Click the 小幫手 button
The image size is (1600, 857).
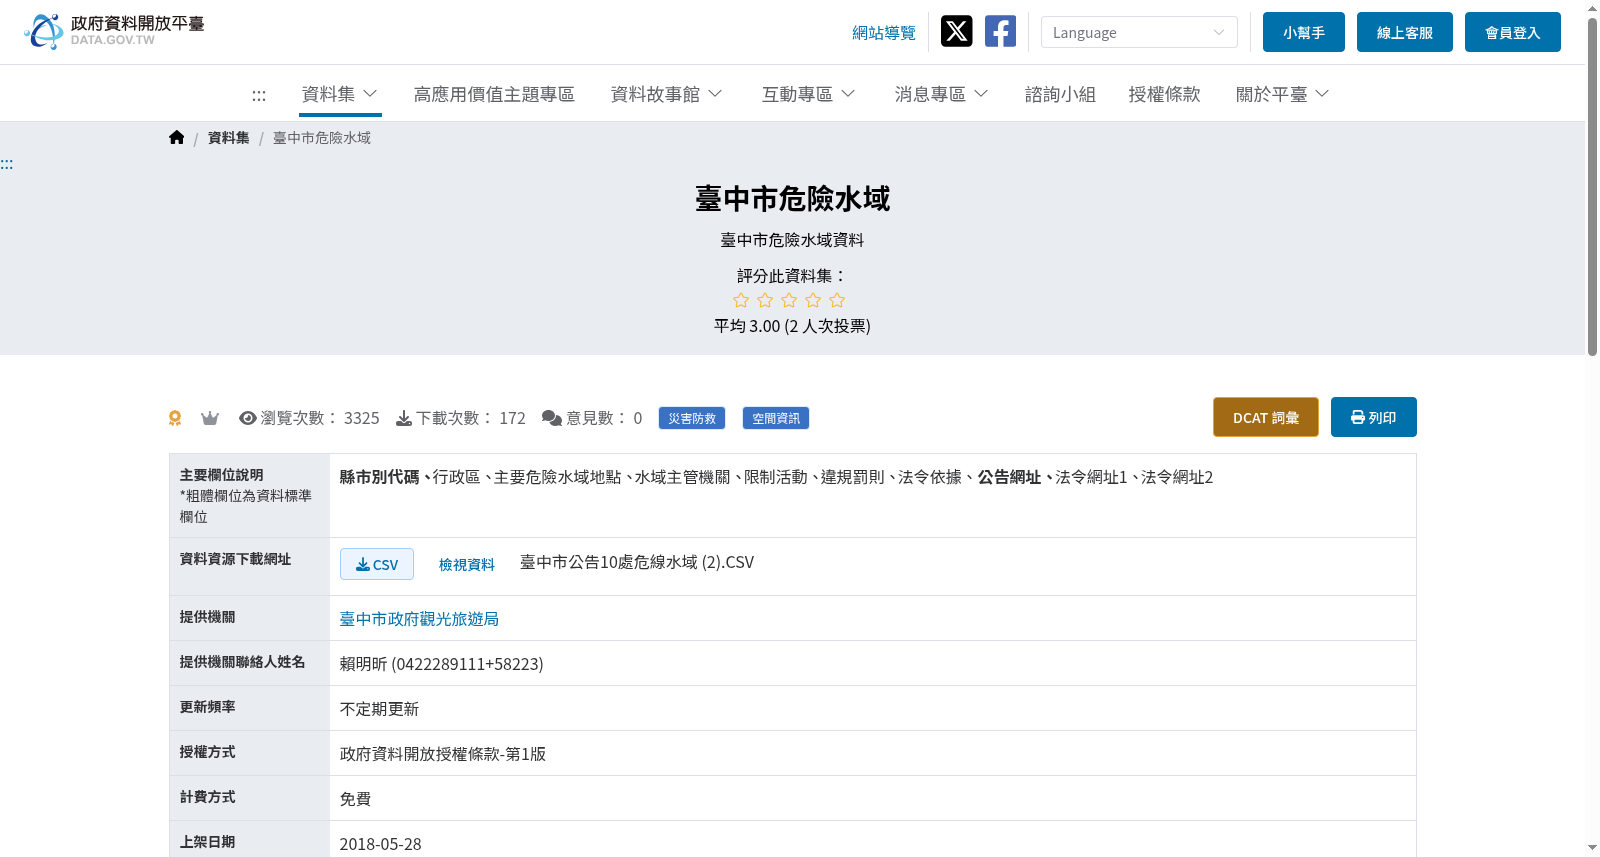click(1304, 32)
